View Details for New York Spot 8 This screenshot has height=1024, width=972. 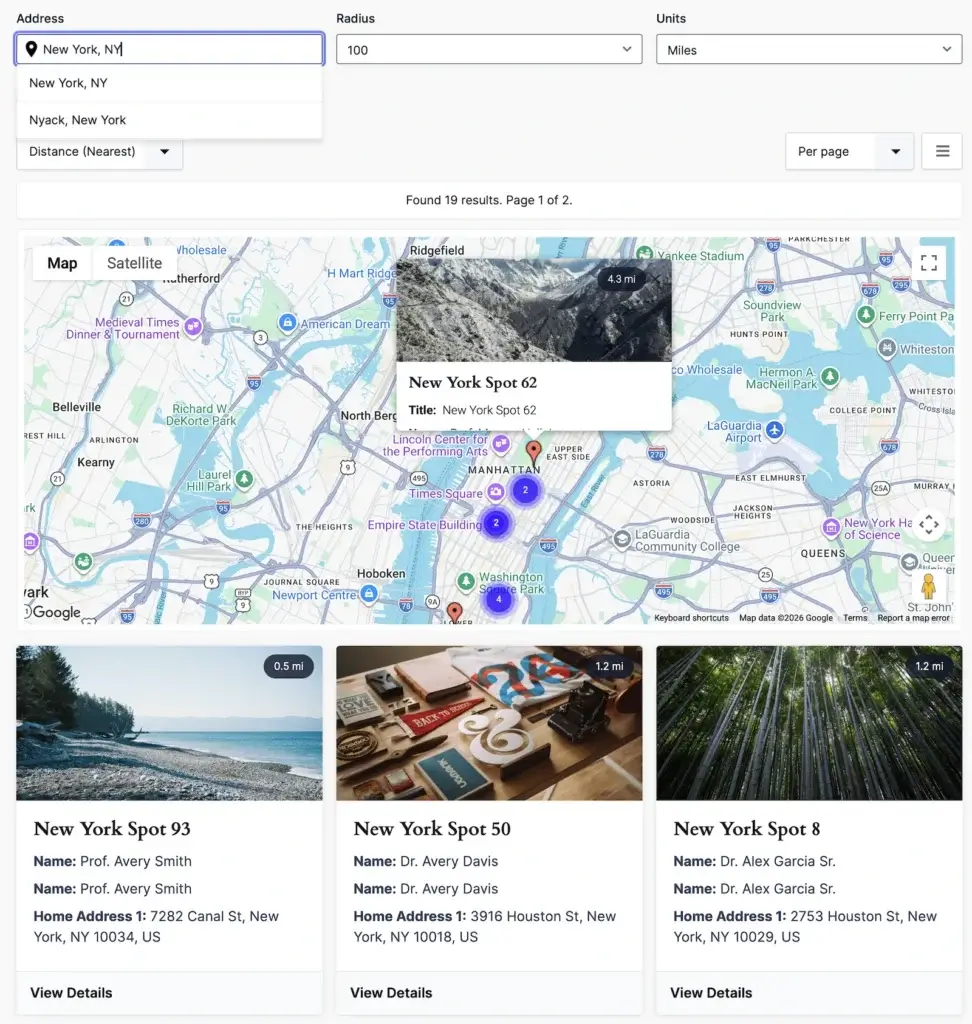tap(711, 993)
